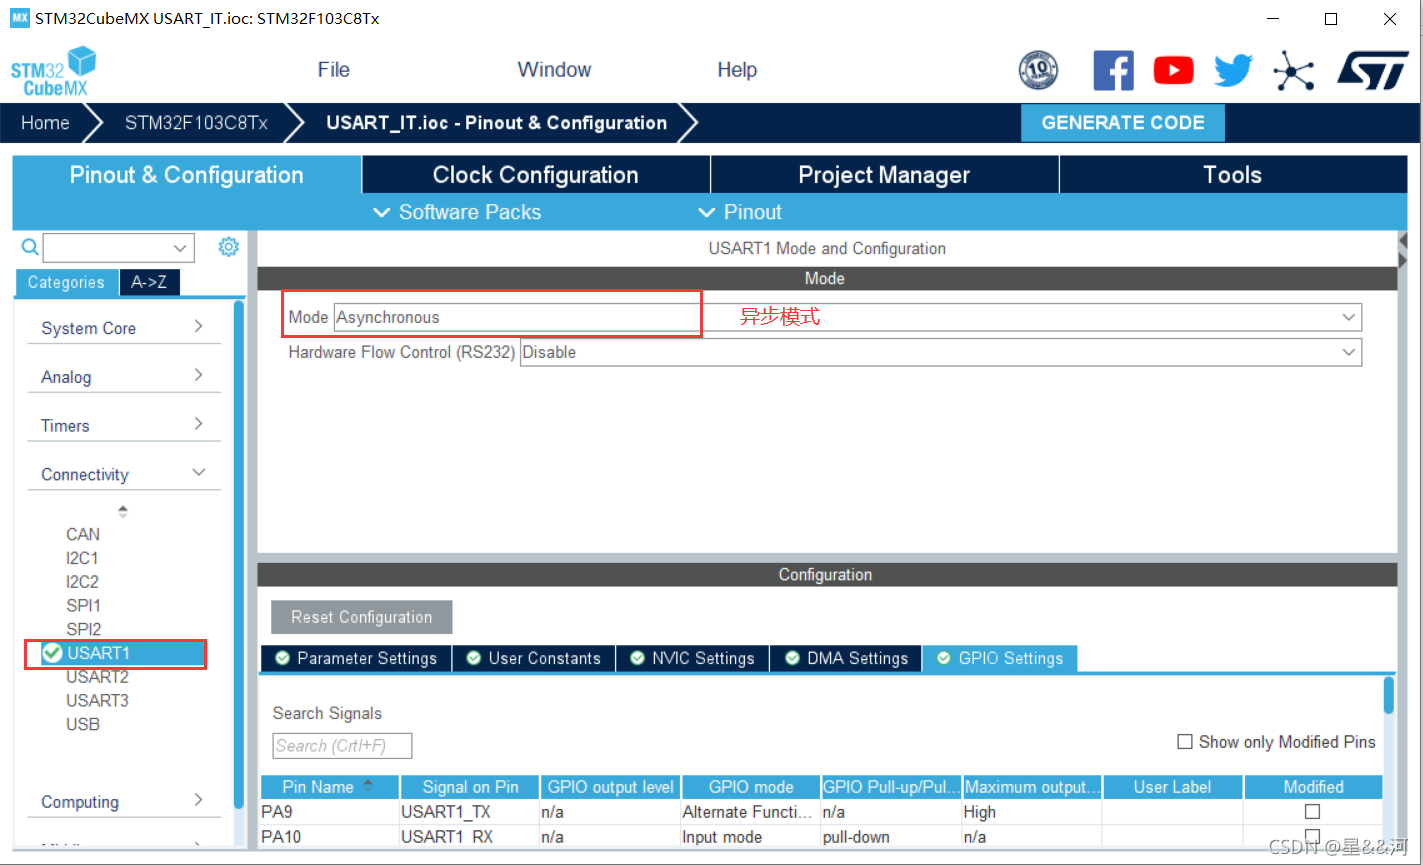1423x865 pixels.
Task: Open the DMA Settings tab
Action: coord(846,658)
